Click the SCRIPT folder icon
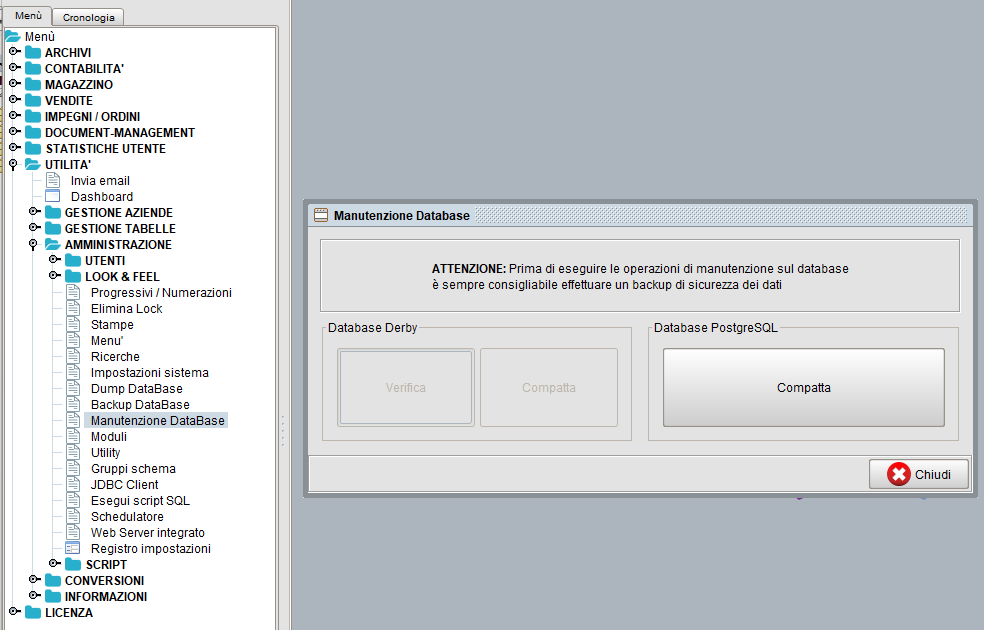The width and height of the screenshot is (984, 630). tap(73, 564)
